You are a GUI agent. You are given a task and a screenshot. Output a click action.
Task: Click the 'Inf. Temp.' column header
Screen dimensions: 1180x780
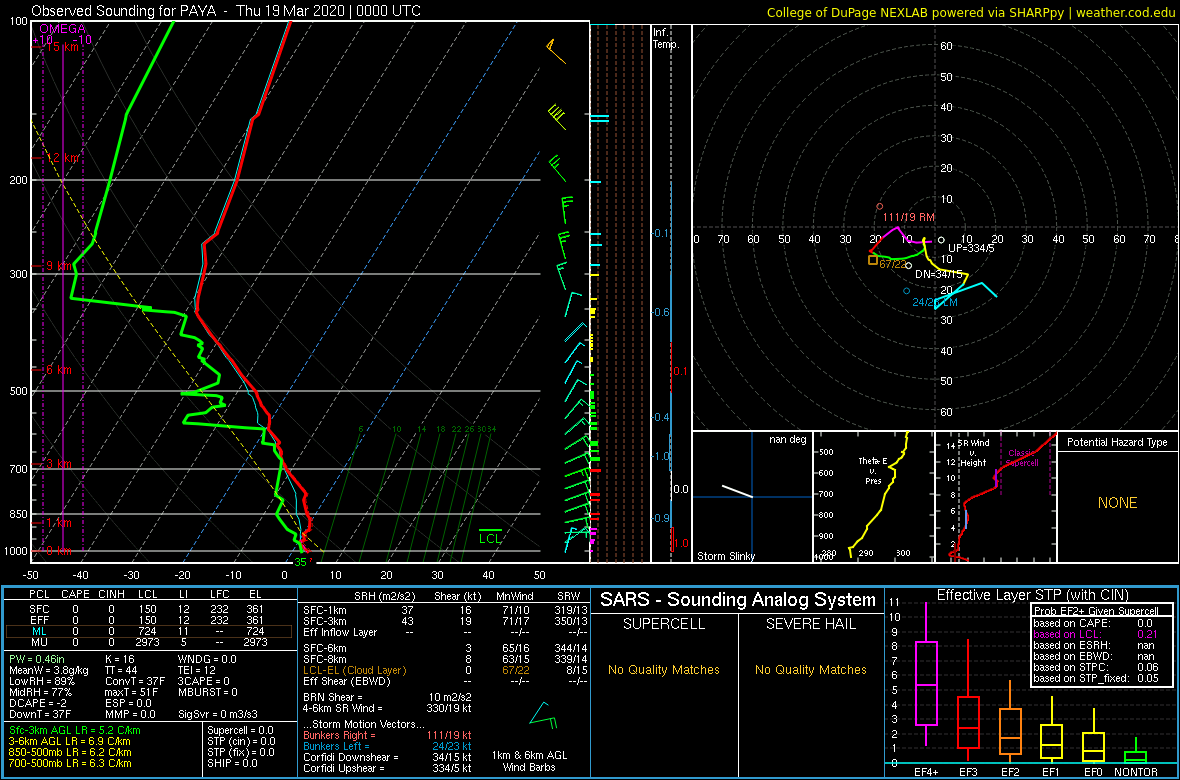[666, 39]
